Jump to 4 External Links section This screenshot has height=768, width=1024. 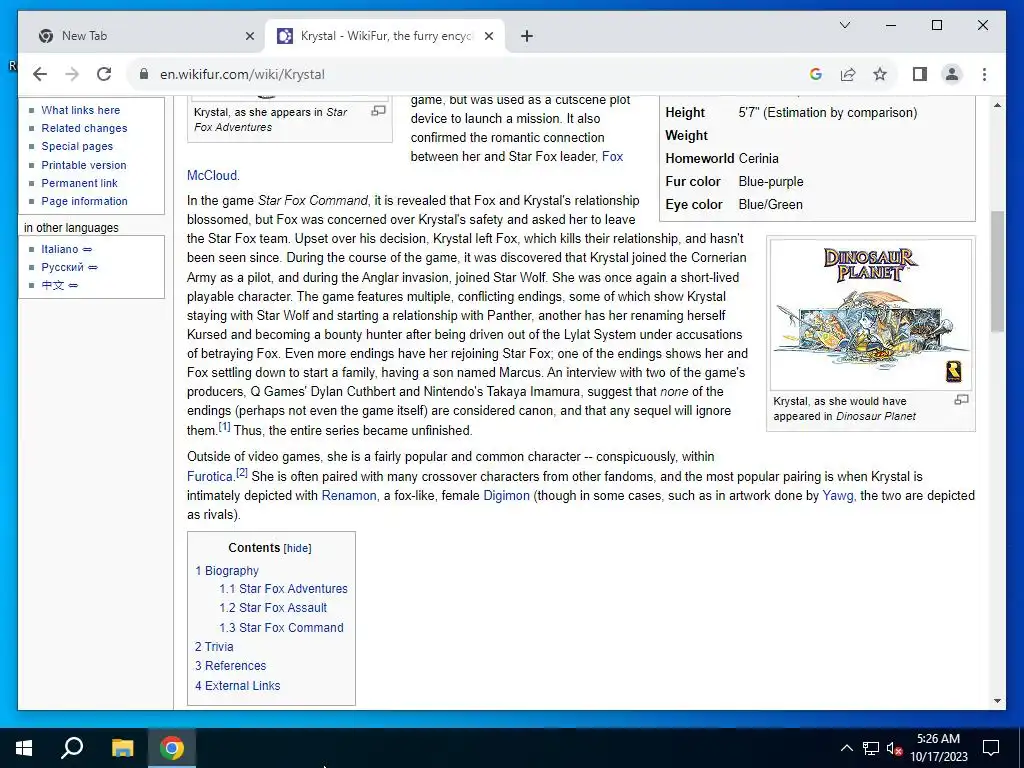point(237,686)
